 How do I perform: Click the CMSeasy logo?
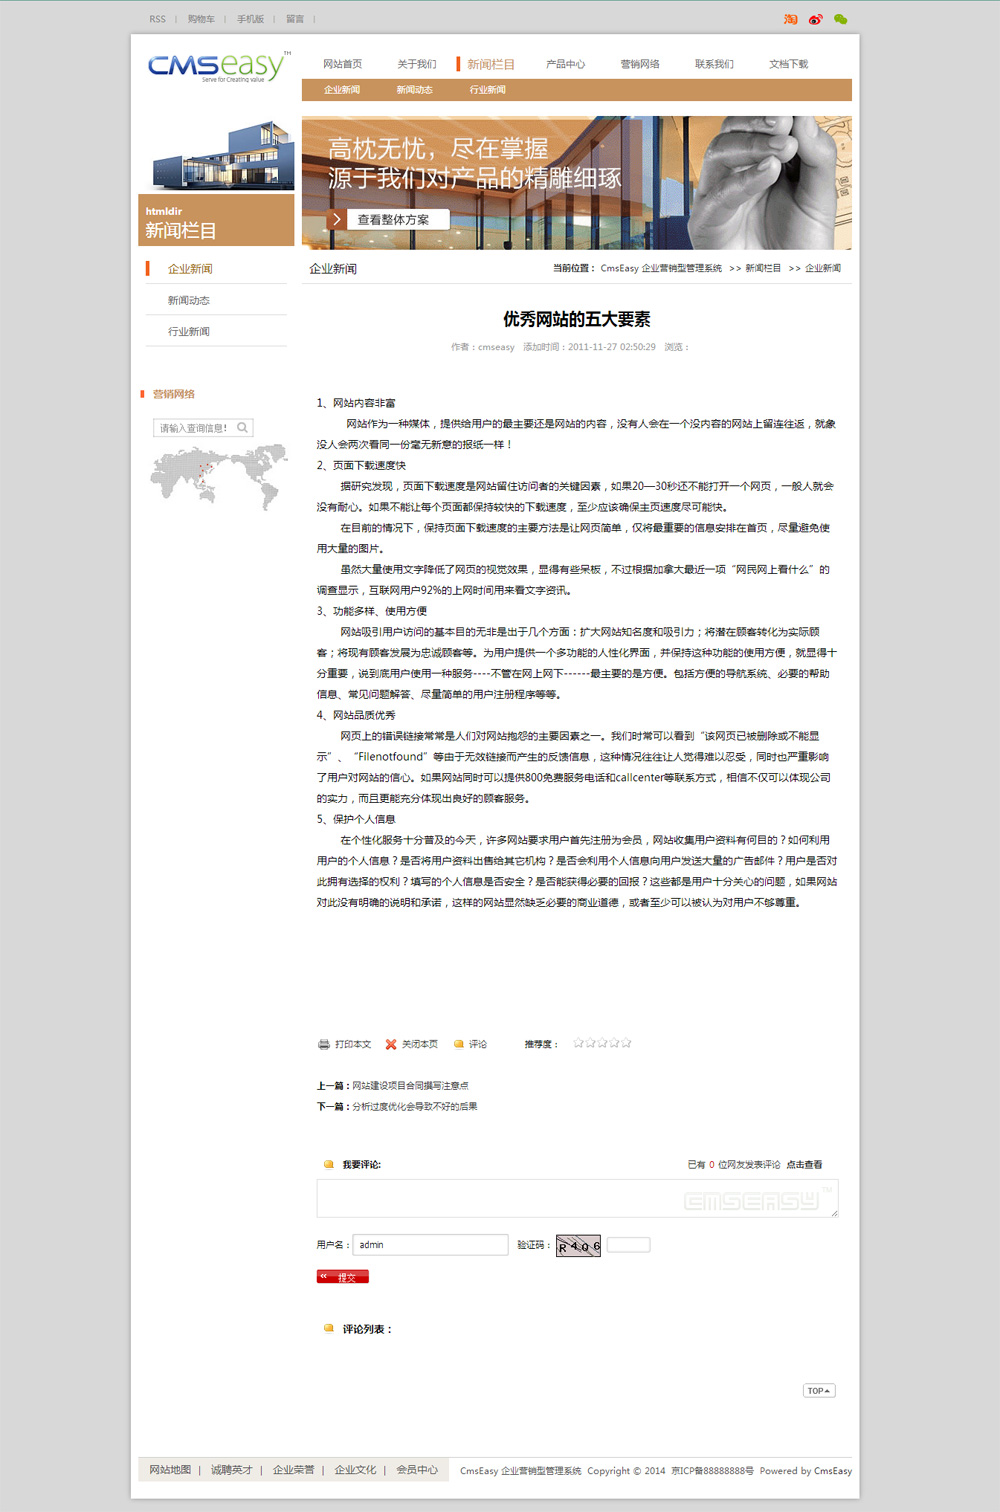pos(218,66)
